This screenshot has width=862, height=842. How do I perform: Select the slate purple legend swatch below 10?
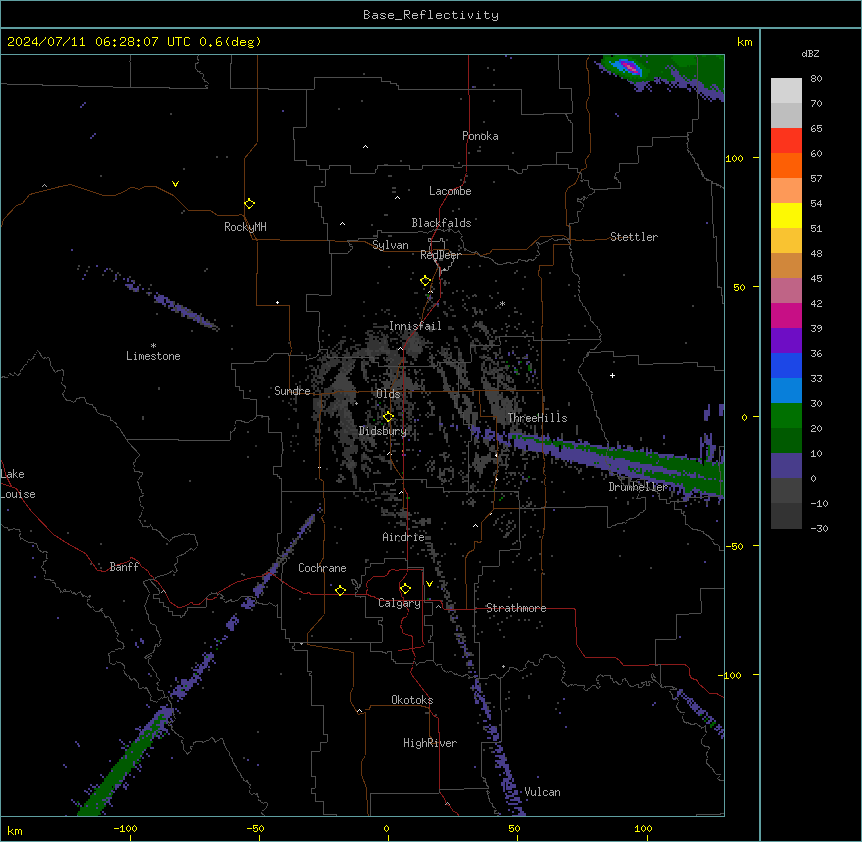tap(786, 466)
